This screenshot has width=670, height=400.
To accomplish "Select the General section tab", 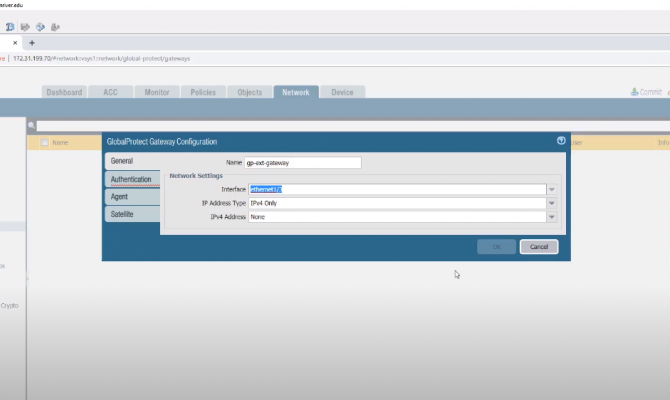I will click(133, 161).
